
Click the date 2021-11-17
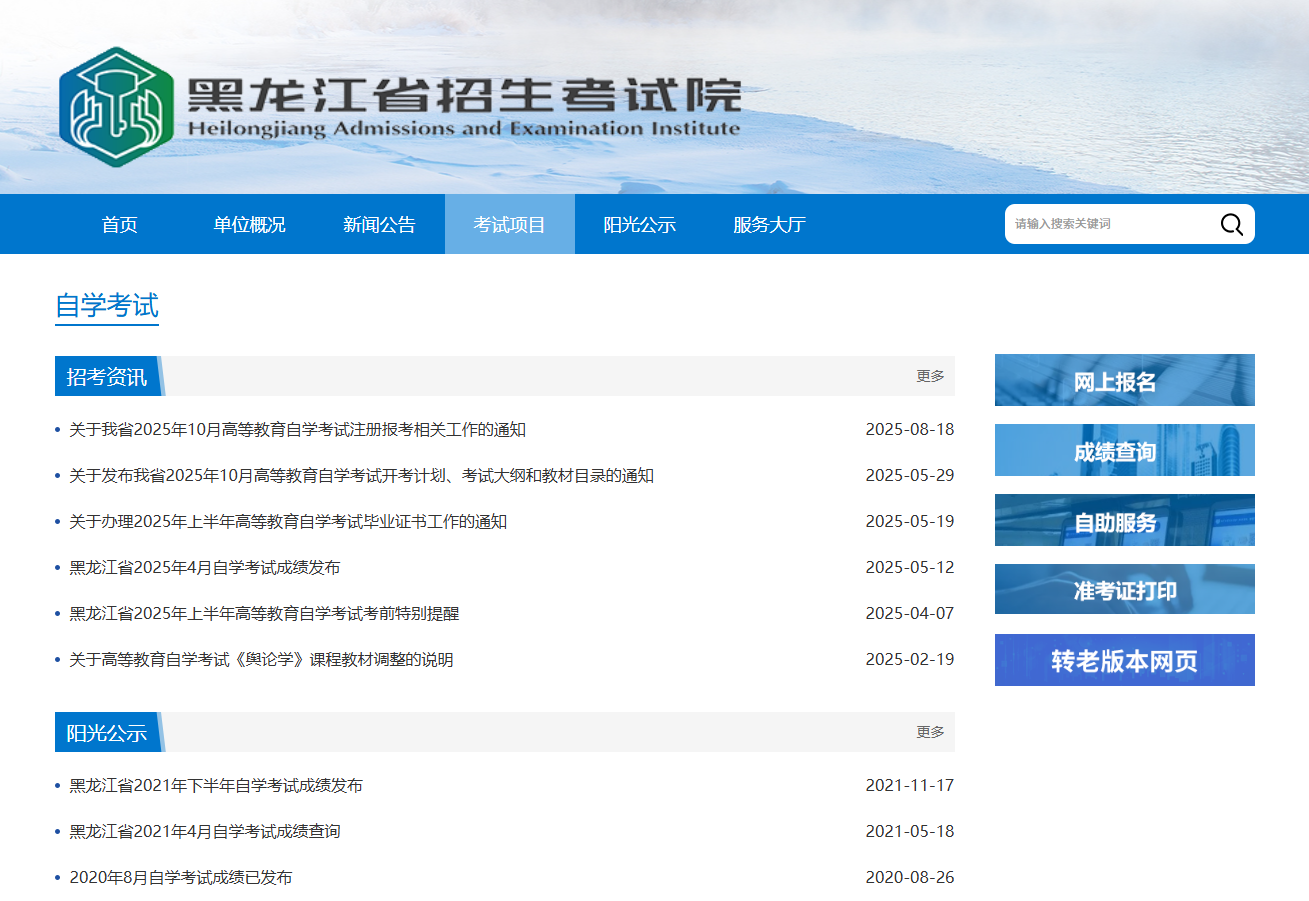tap(910, 786)
